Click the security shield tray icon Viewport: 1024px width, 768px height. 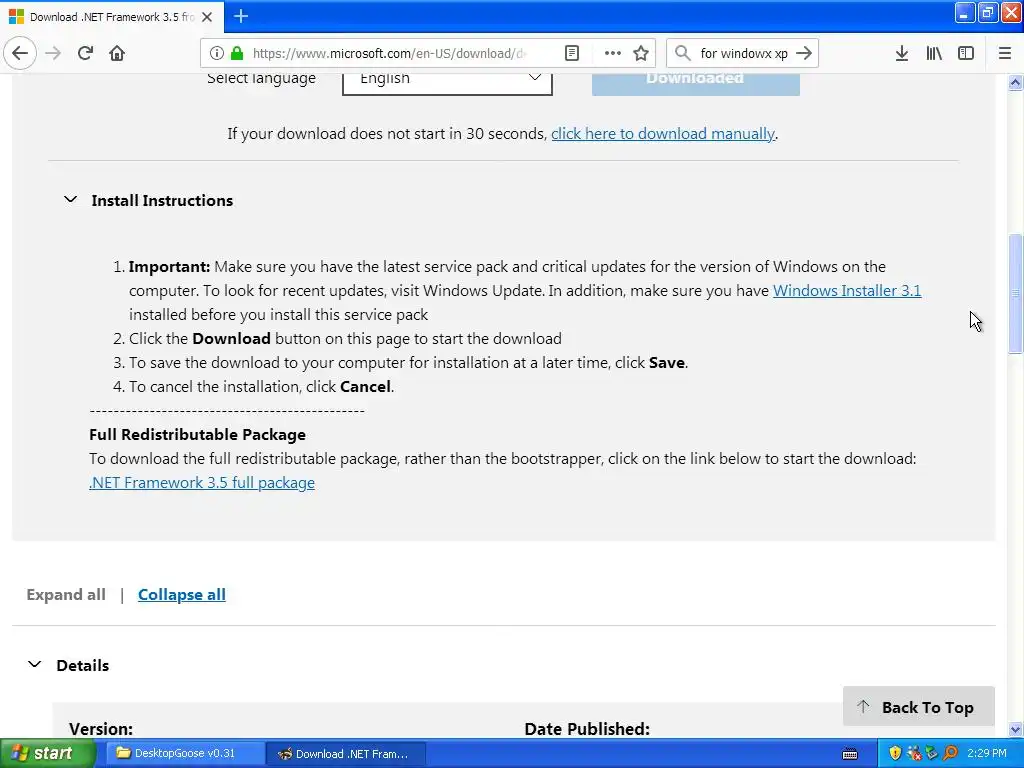click(x=895, y=754)
